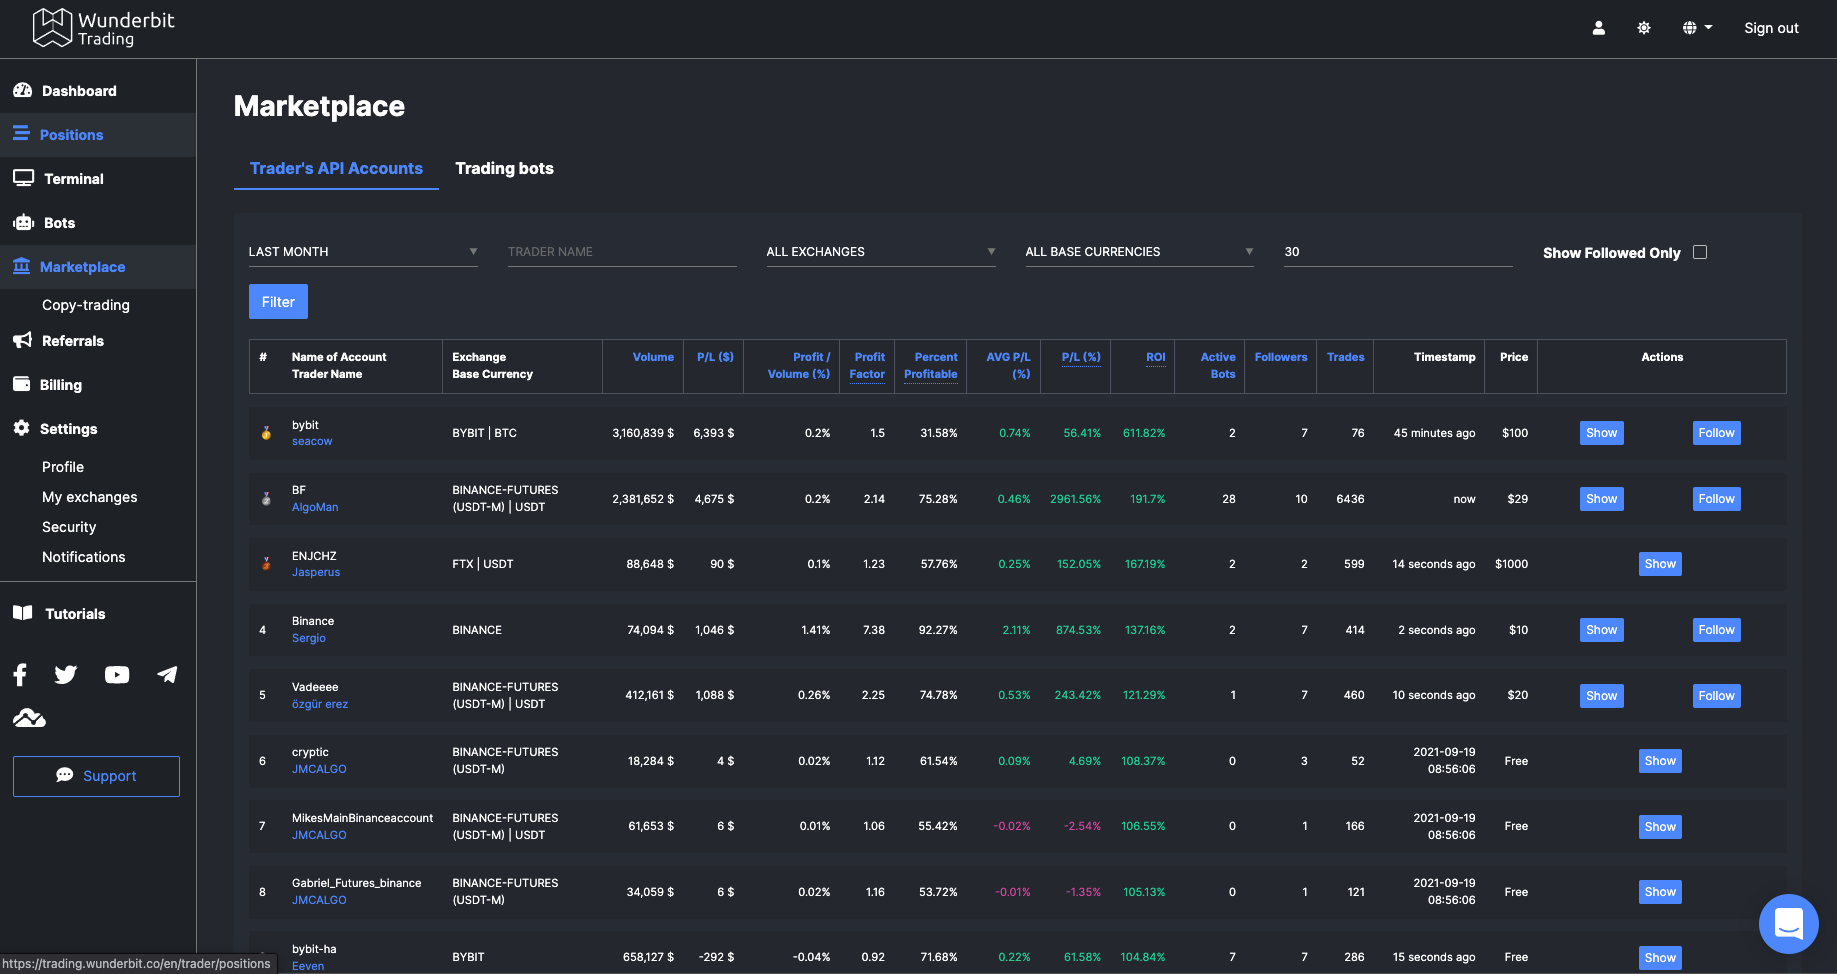The image size is (1837, 974).
Task: Click Follow for the BF AlgoMan account
Action: pos(1716,499)
